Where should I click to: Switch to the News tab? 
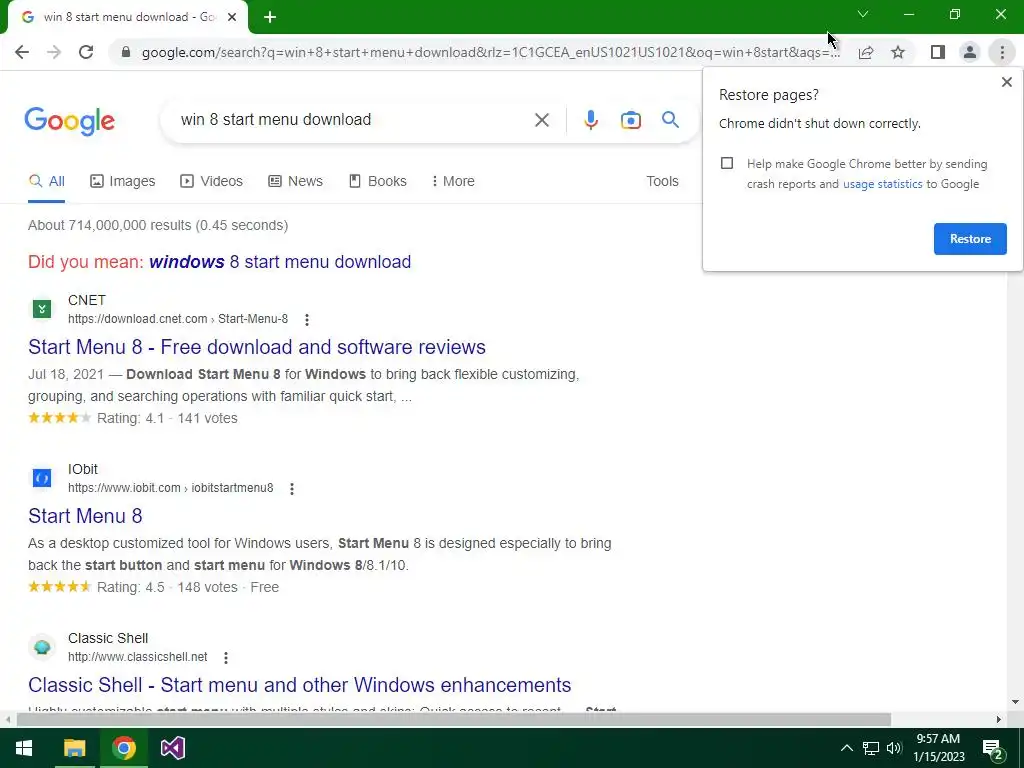296,182
